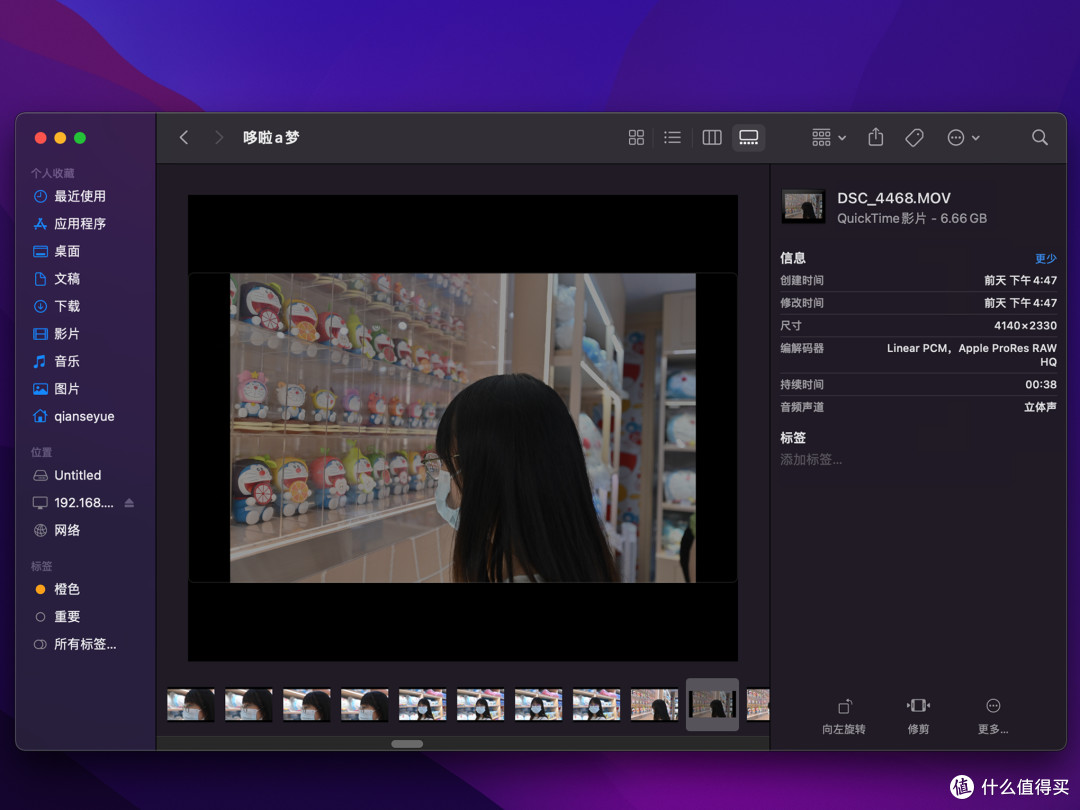Click the highlighted selected filmstrip thumbnail

click(712, 705)
